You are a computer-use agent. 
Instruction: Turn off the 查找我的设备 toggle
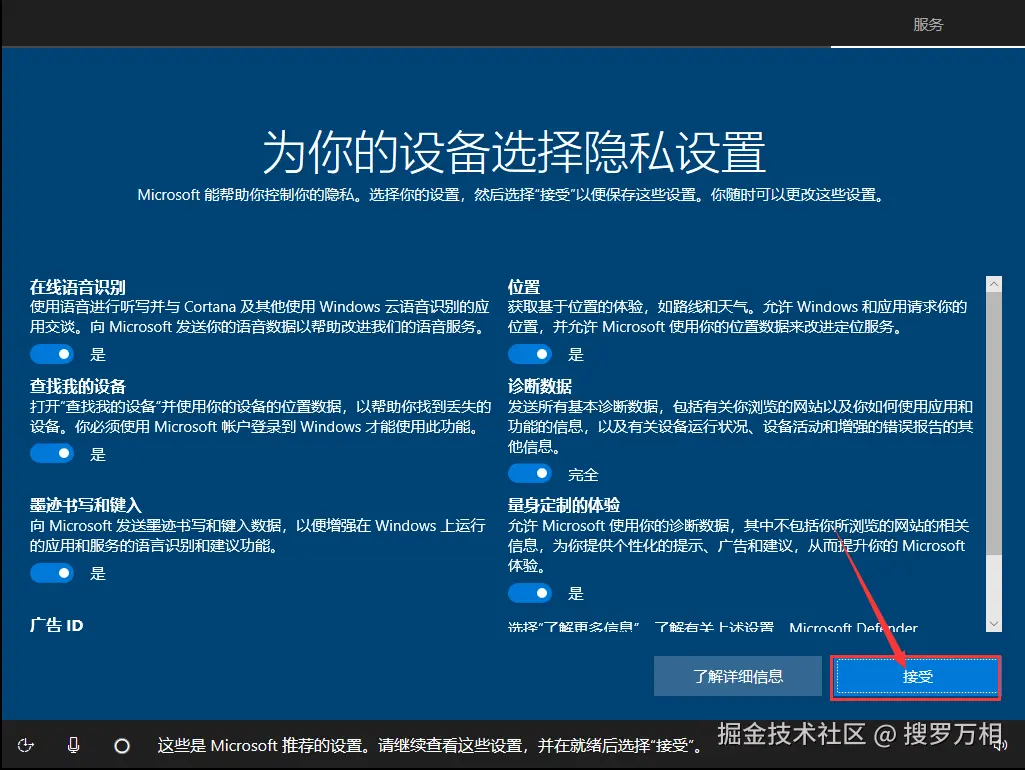(x=52, y=453)
